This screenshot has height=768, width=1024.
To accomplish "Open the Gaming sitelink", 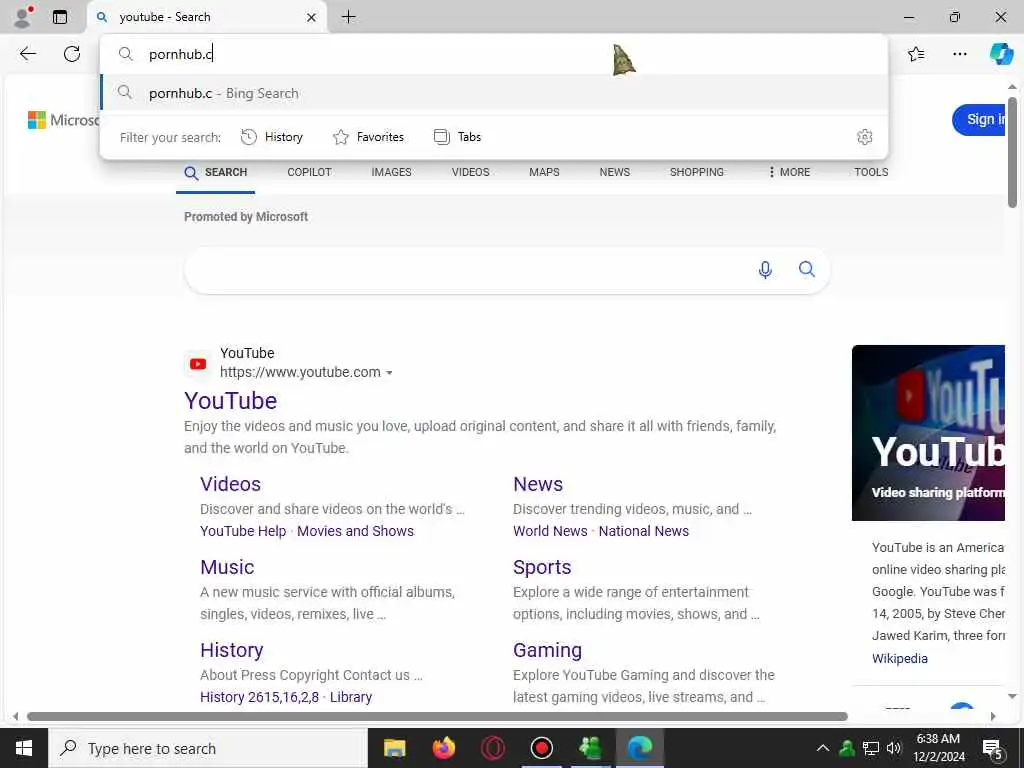I will [547, 650].
